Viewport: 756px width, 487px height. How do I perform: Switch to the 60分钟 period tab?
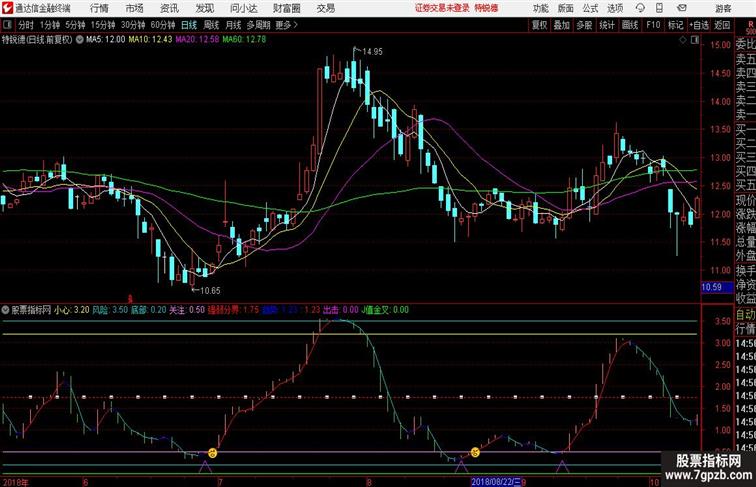tap(162, 25)
